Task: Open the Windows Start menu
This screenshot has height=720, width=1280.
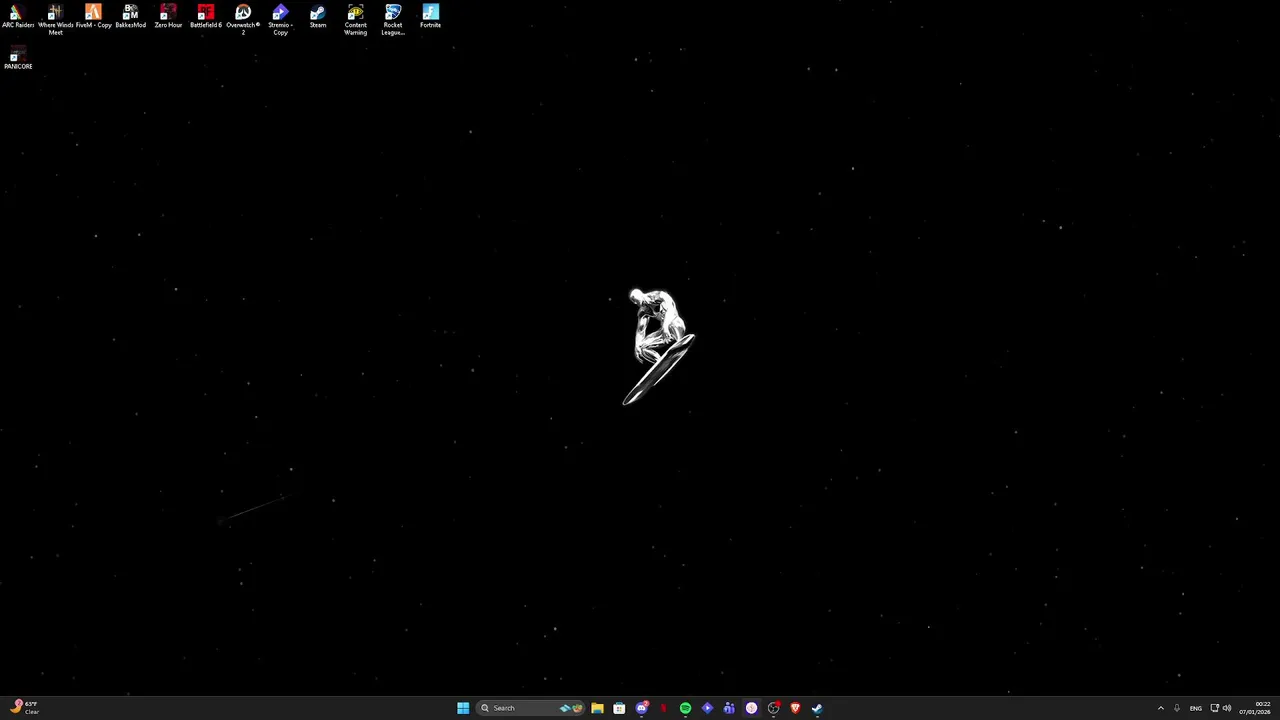Action: pyautogui.click(x=463, y=708)
